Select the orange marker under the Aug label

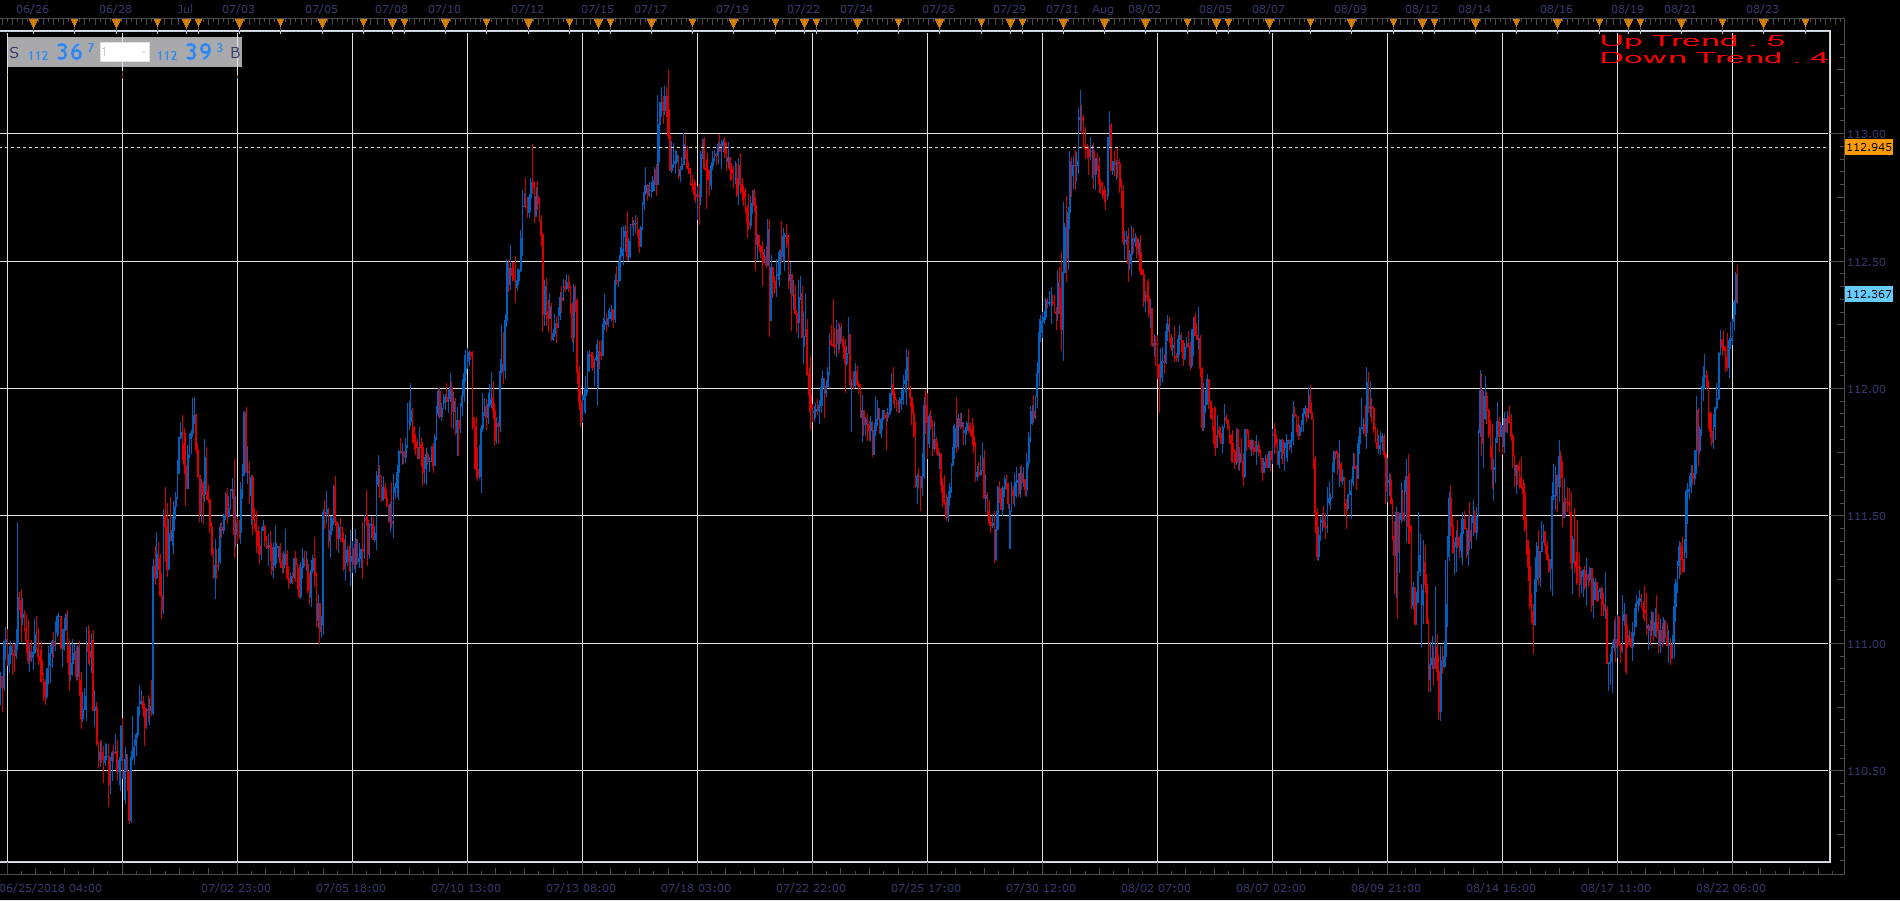pyautogui.click(x=1103, y=23)
